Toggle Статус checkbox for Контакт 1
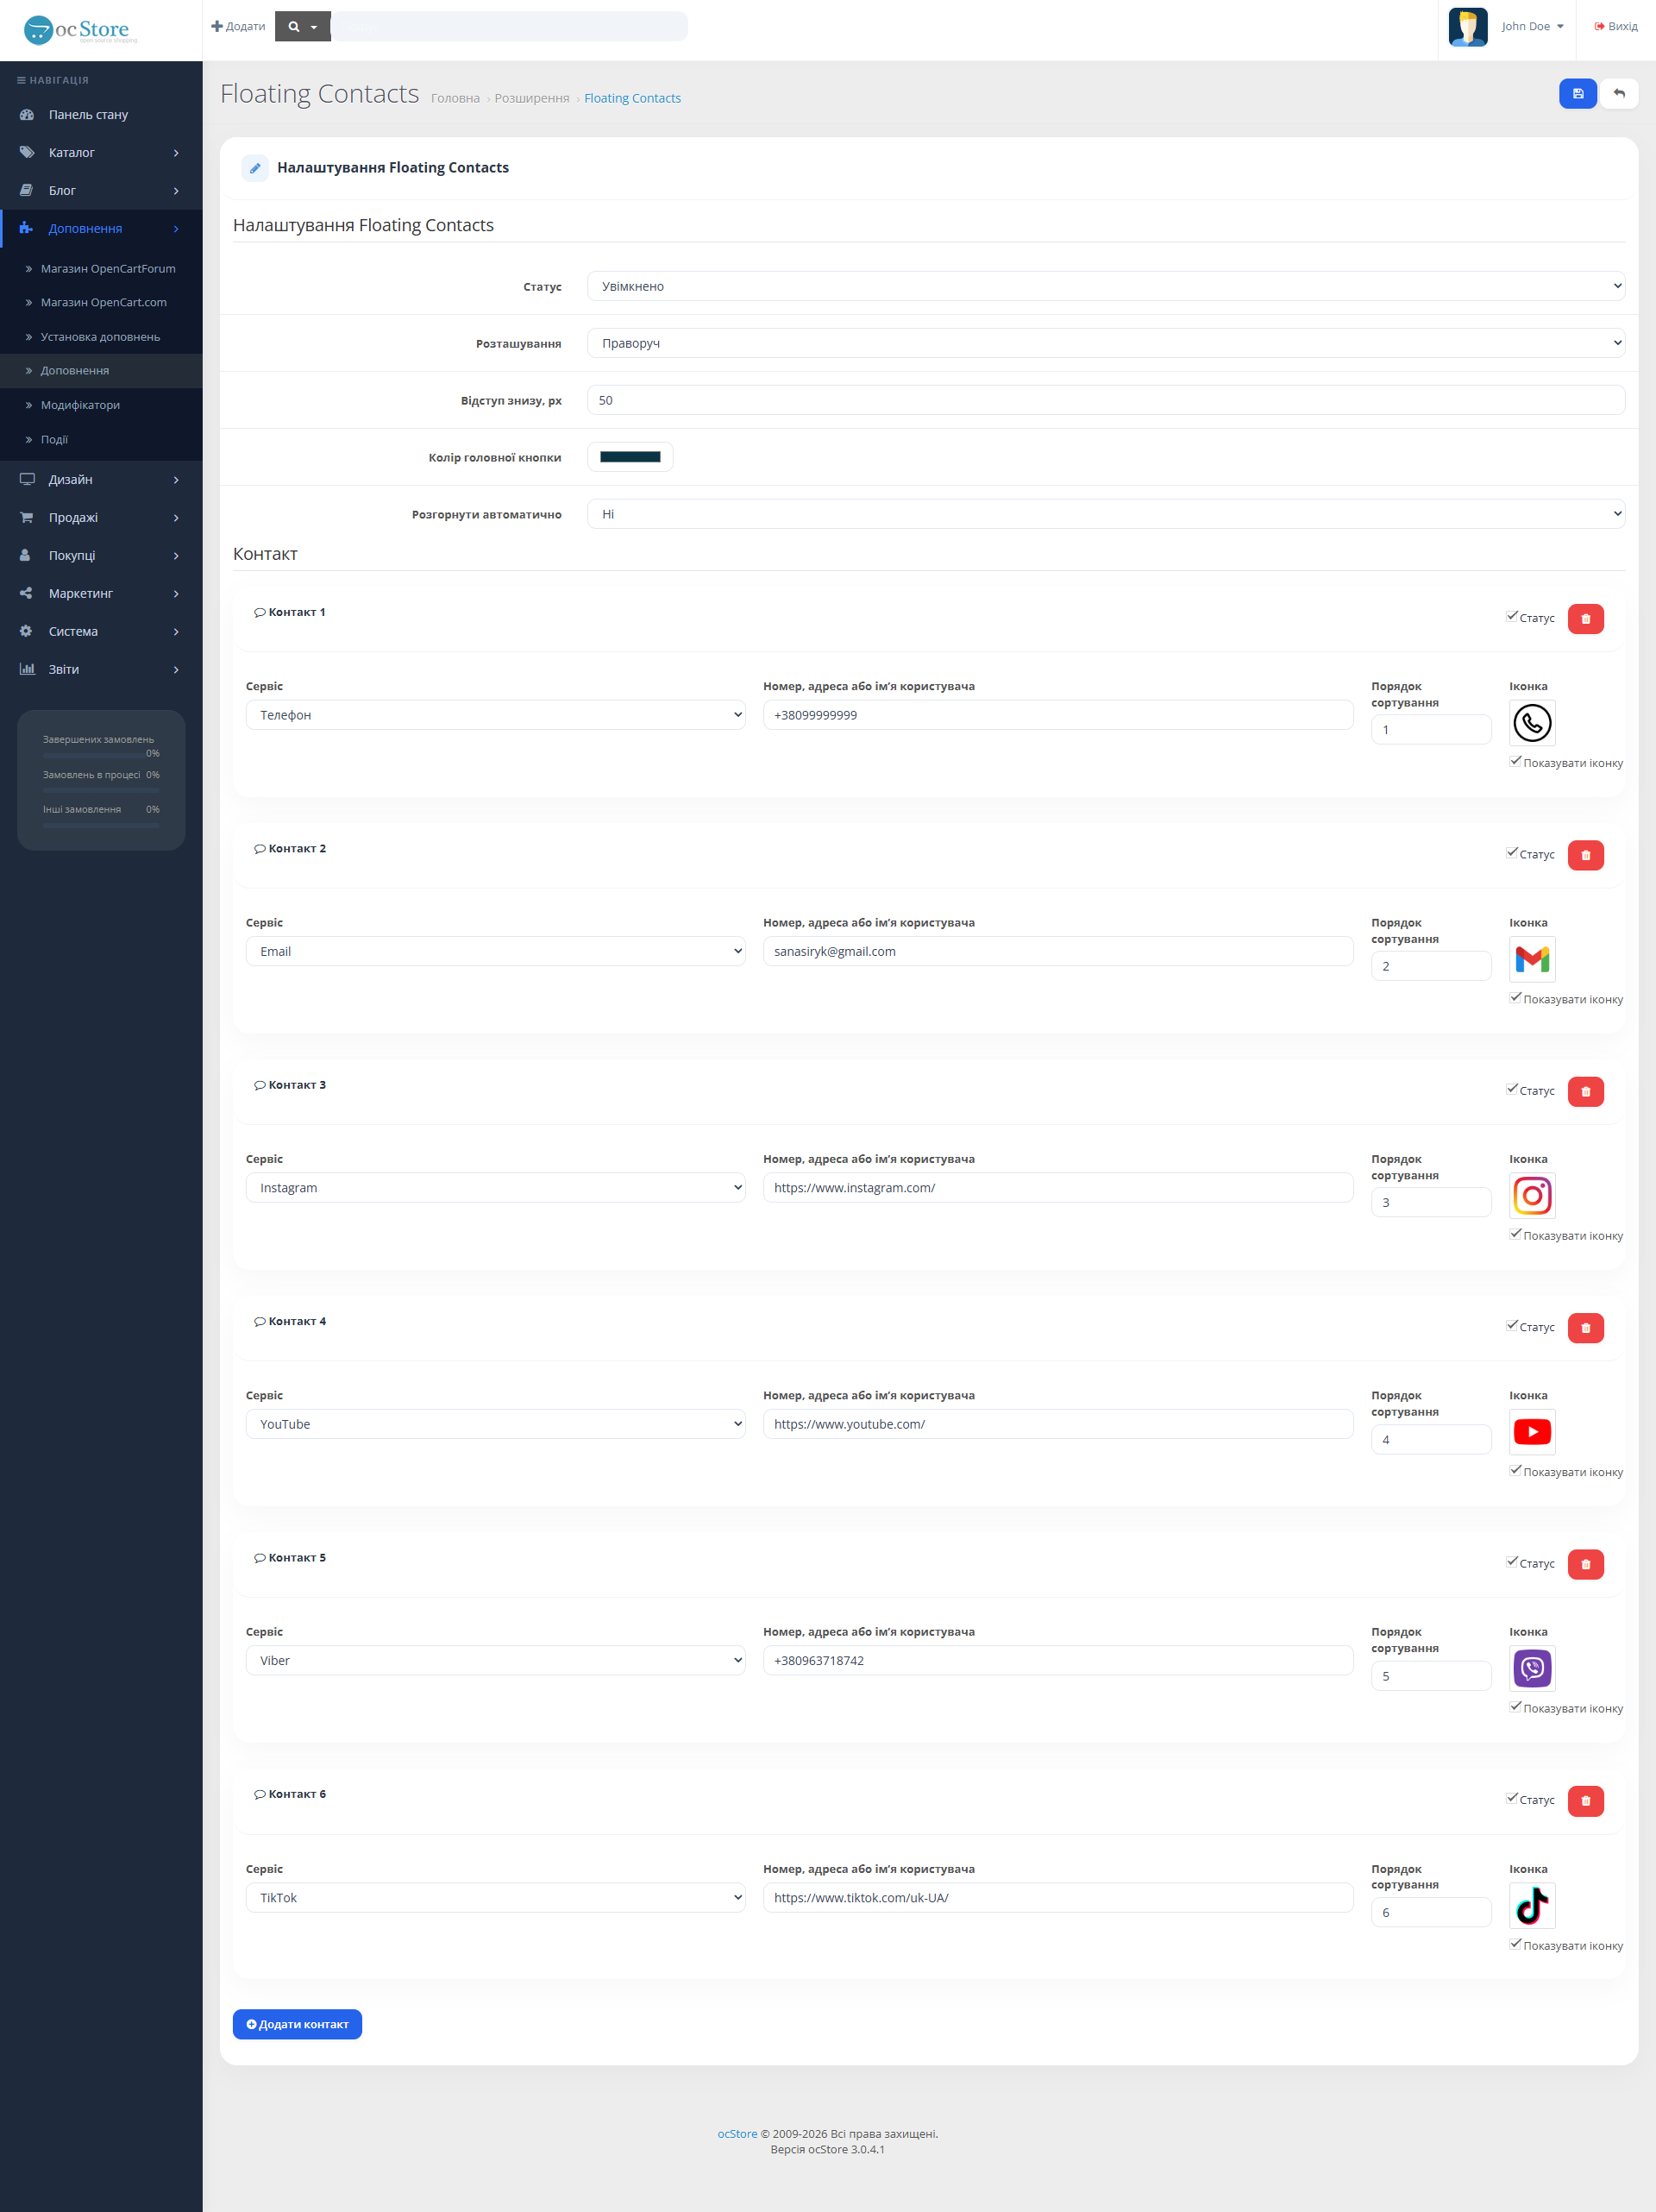This screenshot has width=1656, height=2212. click(x=1512, y=616)
